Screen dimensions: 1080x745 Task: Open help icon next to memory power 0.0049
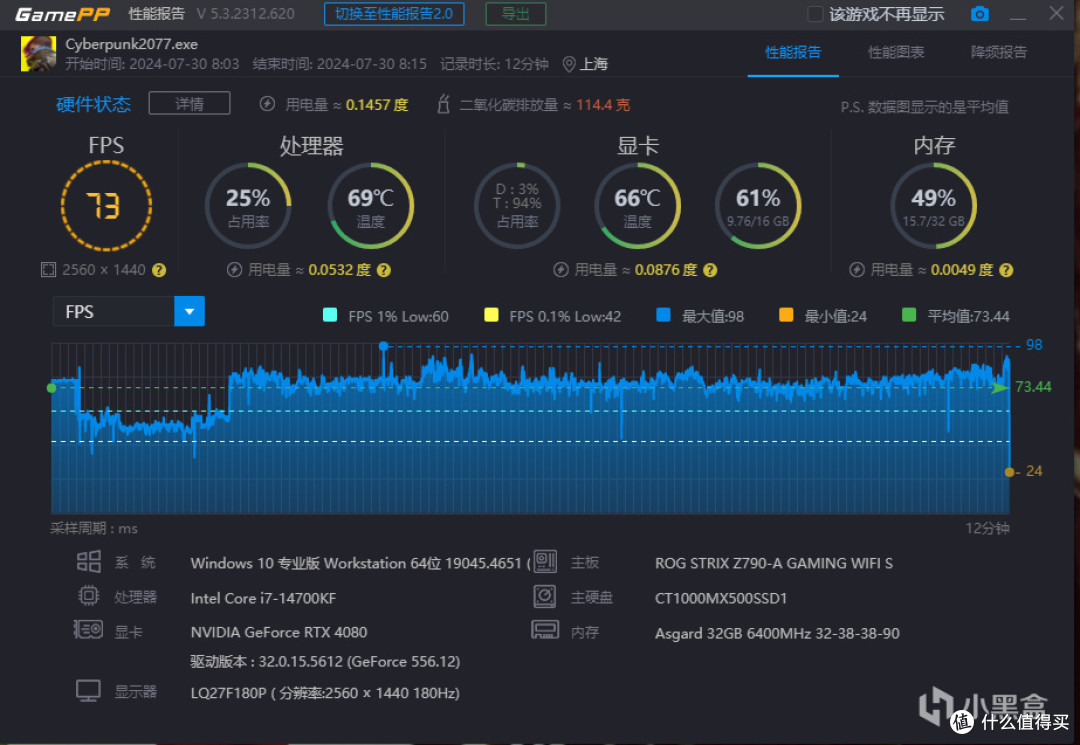[1006, 270]
